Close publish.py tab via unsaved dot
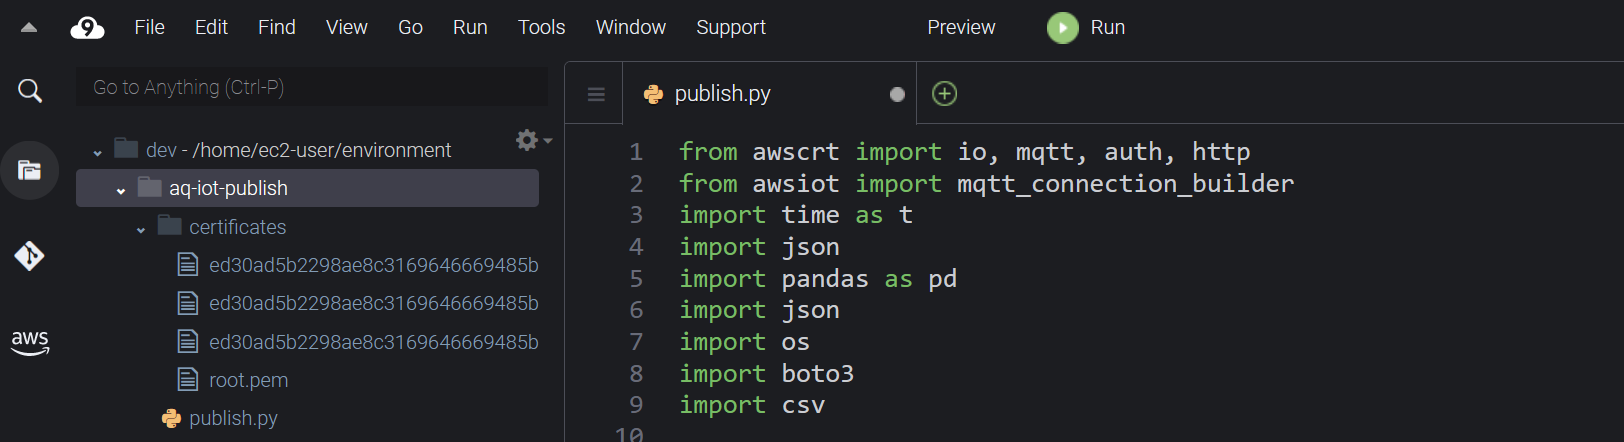 coord(897,94)
